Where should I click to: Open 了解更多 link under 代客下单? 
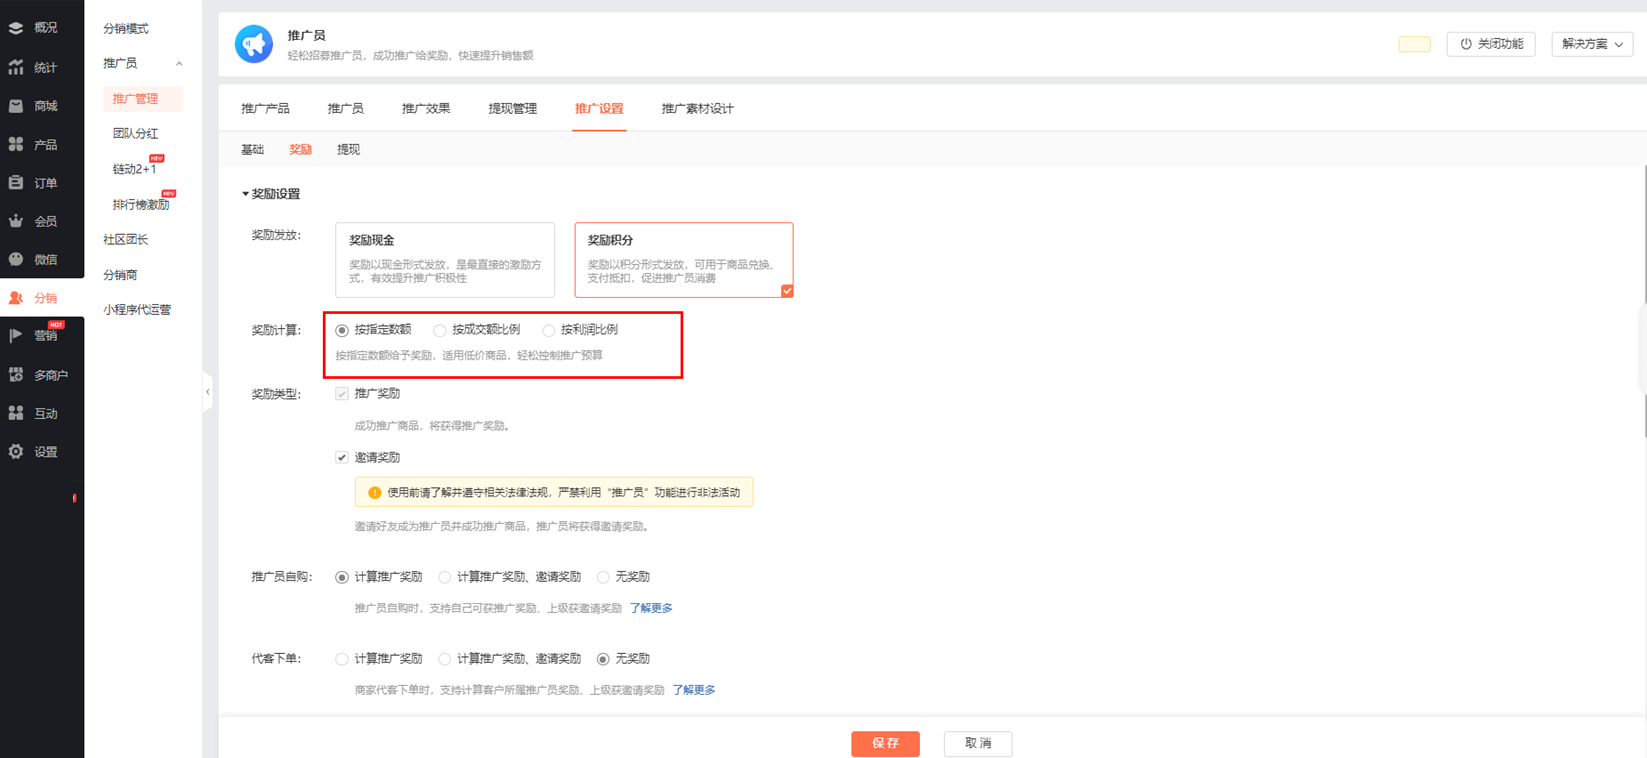pos(694,690)
